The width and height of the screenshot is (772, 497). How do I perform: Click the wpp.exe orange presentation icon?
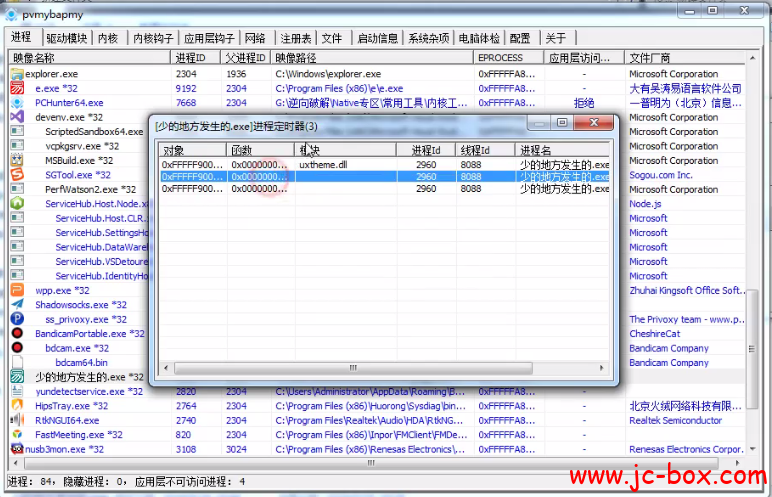pos(17,290)
